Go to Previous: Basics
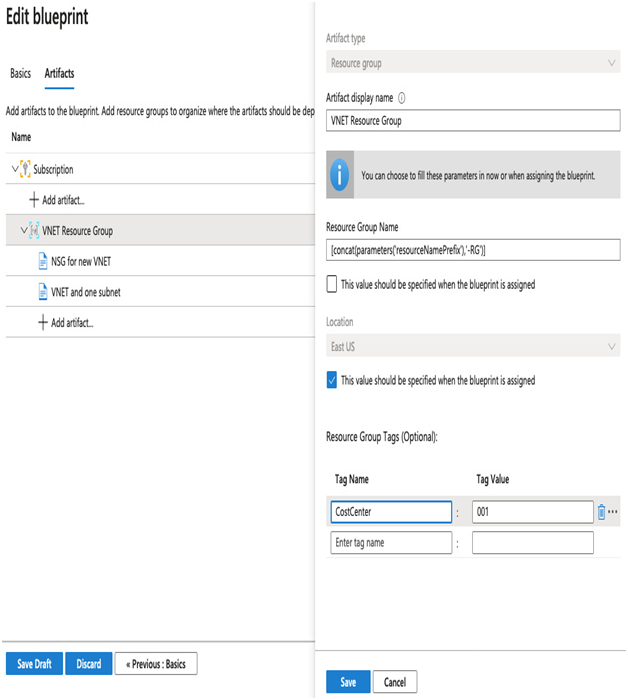Viewport: 628px width, 700px height. pyautogui.click(x=156, y=664)
